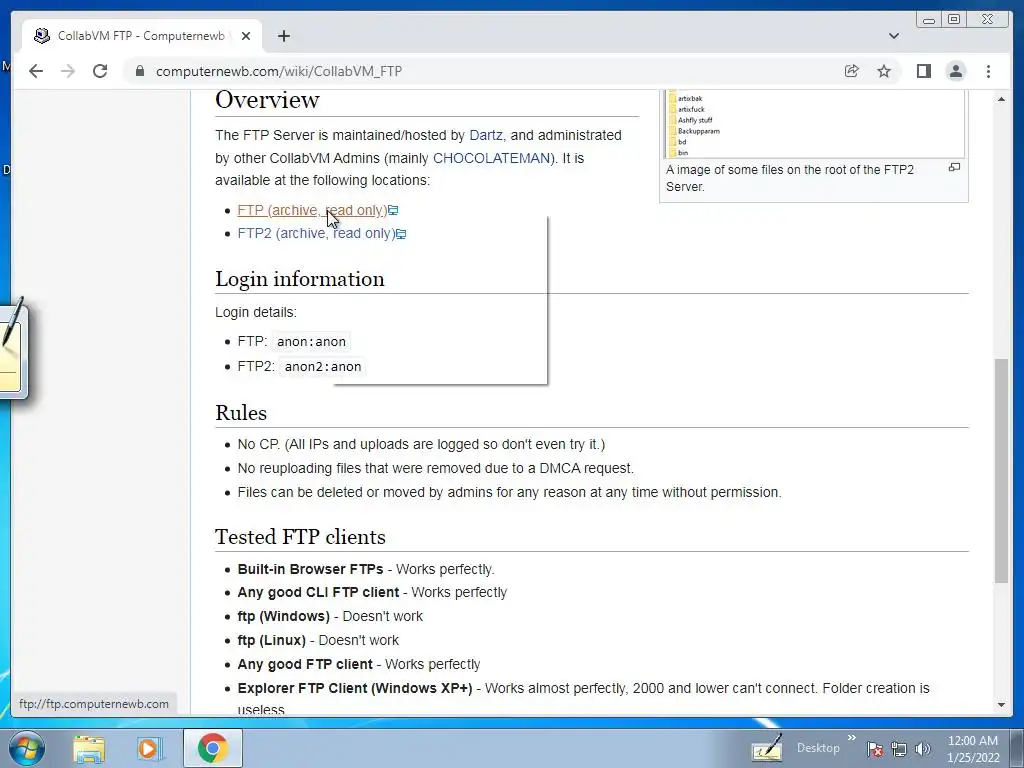The image size is (1024, 768).
Task: Click the vertical scrollbar thumb
Action: click(1001, 470)
